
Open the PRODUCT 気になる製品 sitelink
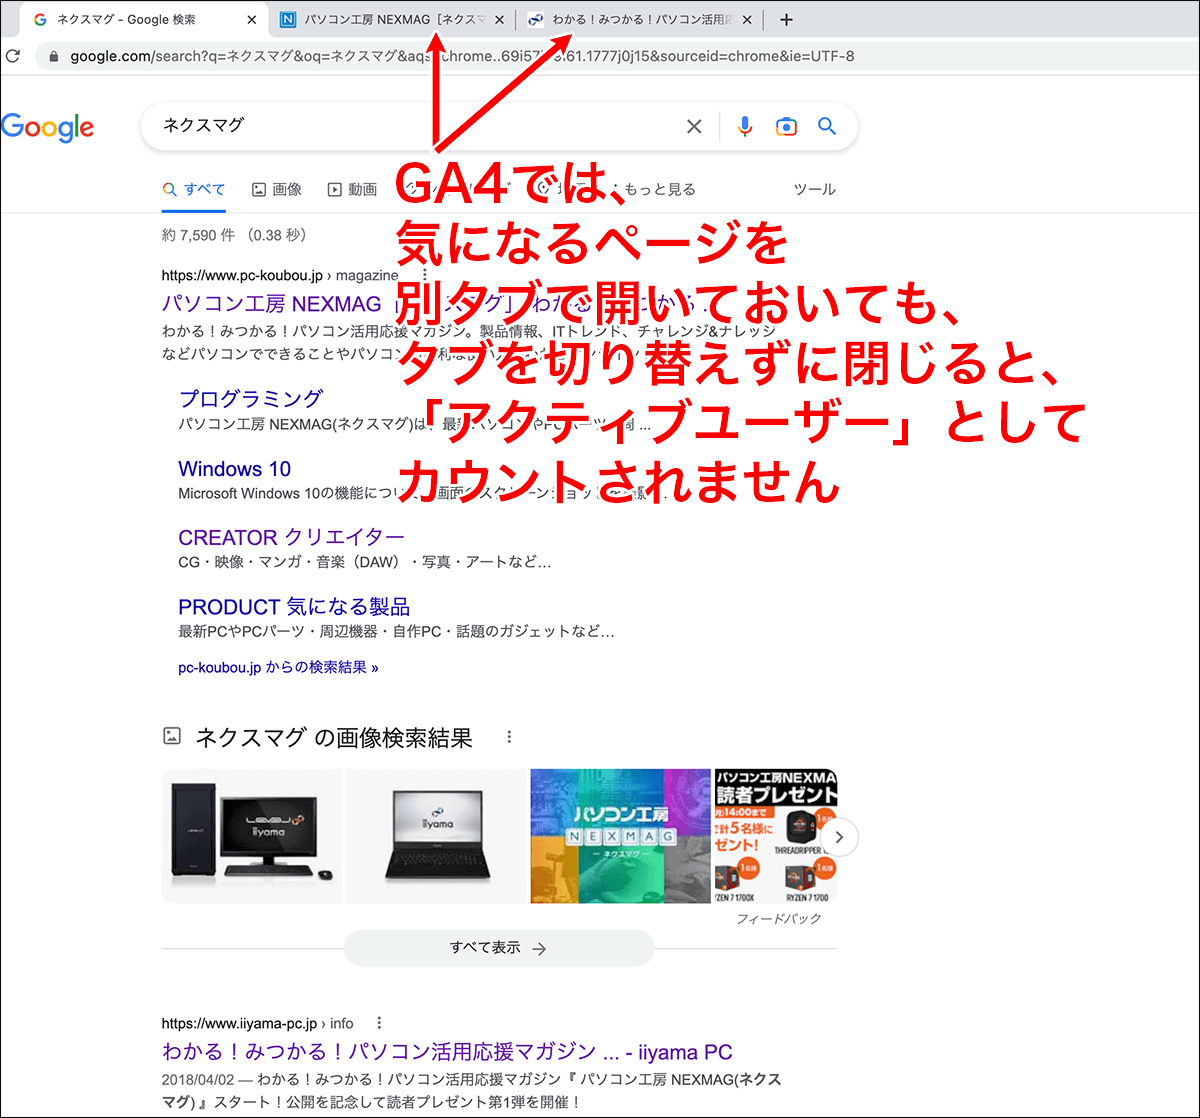[294, 607]
